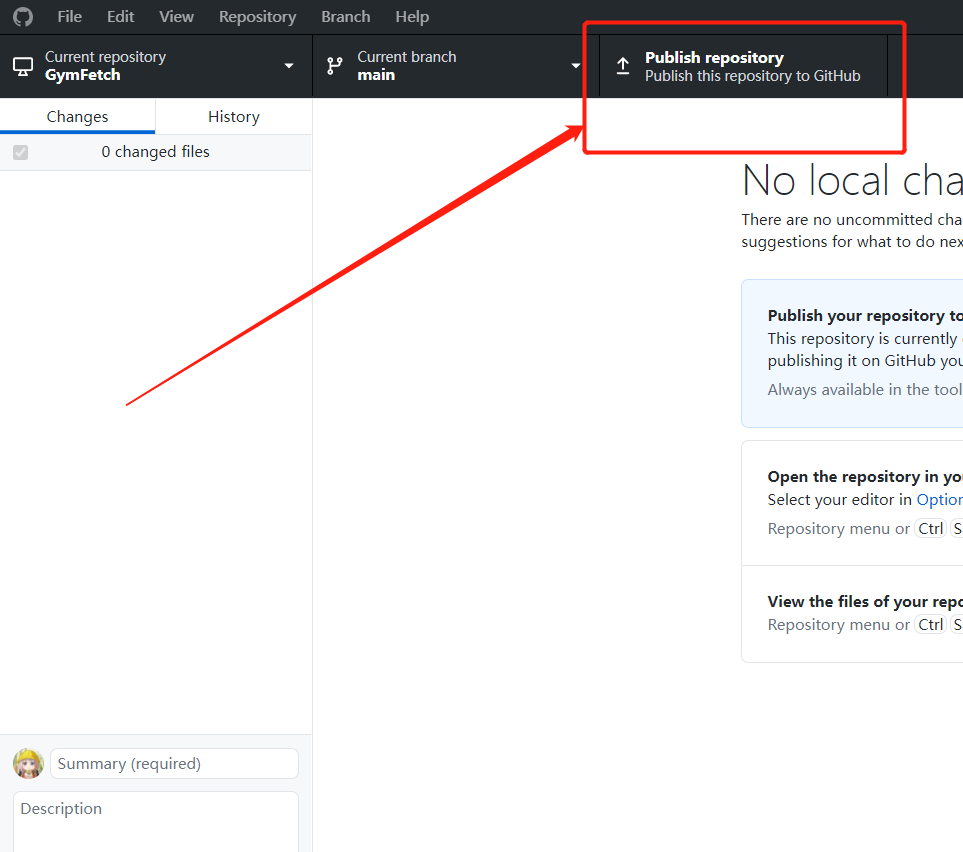Click the GymFetch repository name
Viewport: 963px width, 852px height.
pyautogui.click(x=82, y=75)
